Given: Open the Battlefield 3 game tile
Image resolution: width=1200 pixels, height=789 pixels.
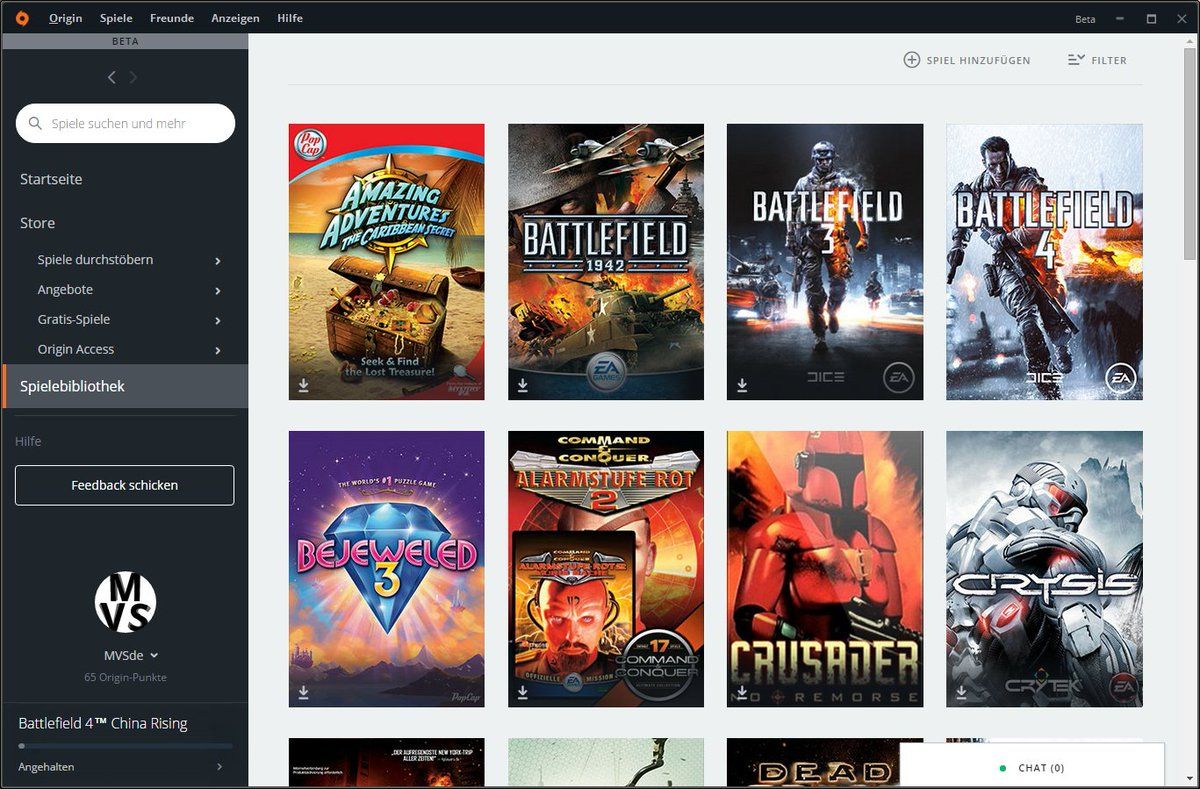Looking at the screenshot, I should tap(825, 262).
